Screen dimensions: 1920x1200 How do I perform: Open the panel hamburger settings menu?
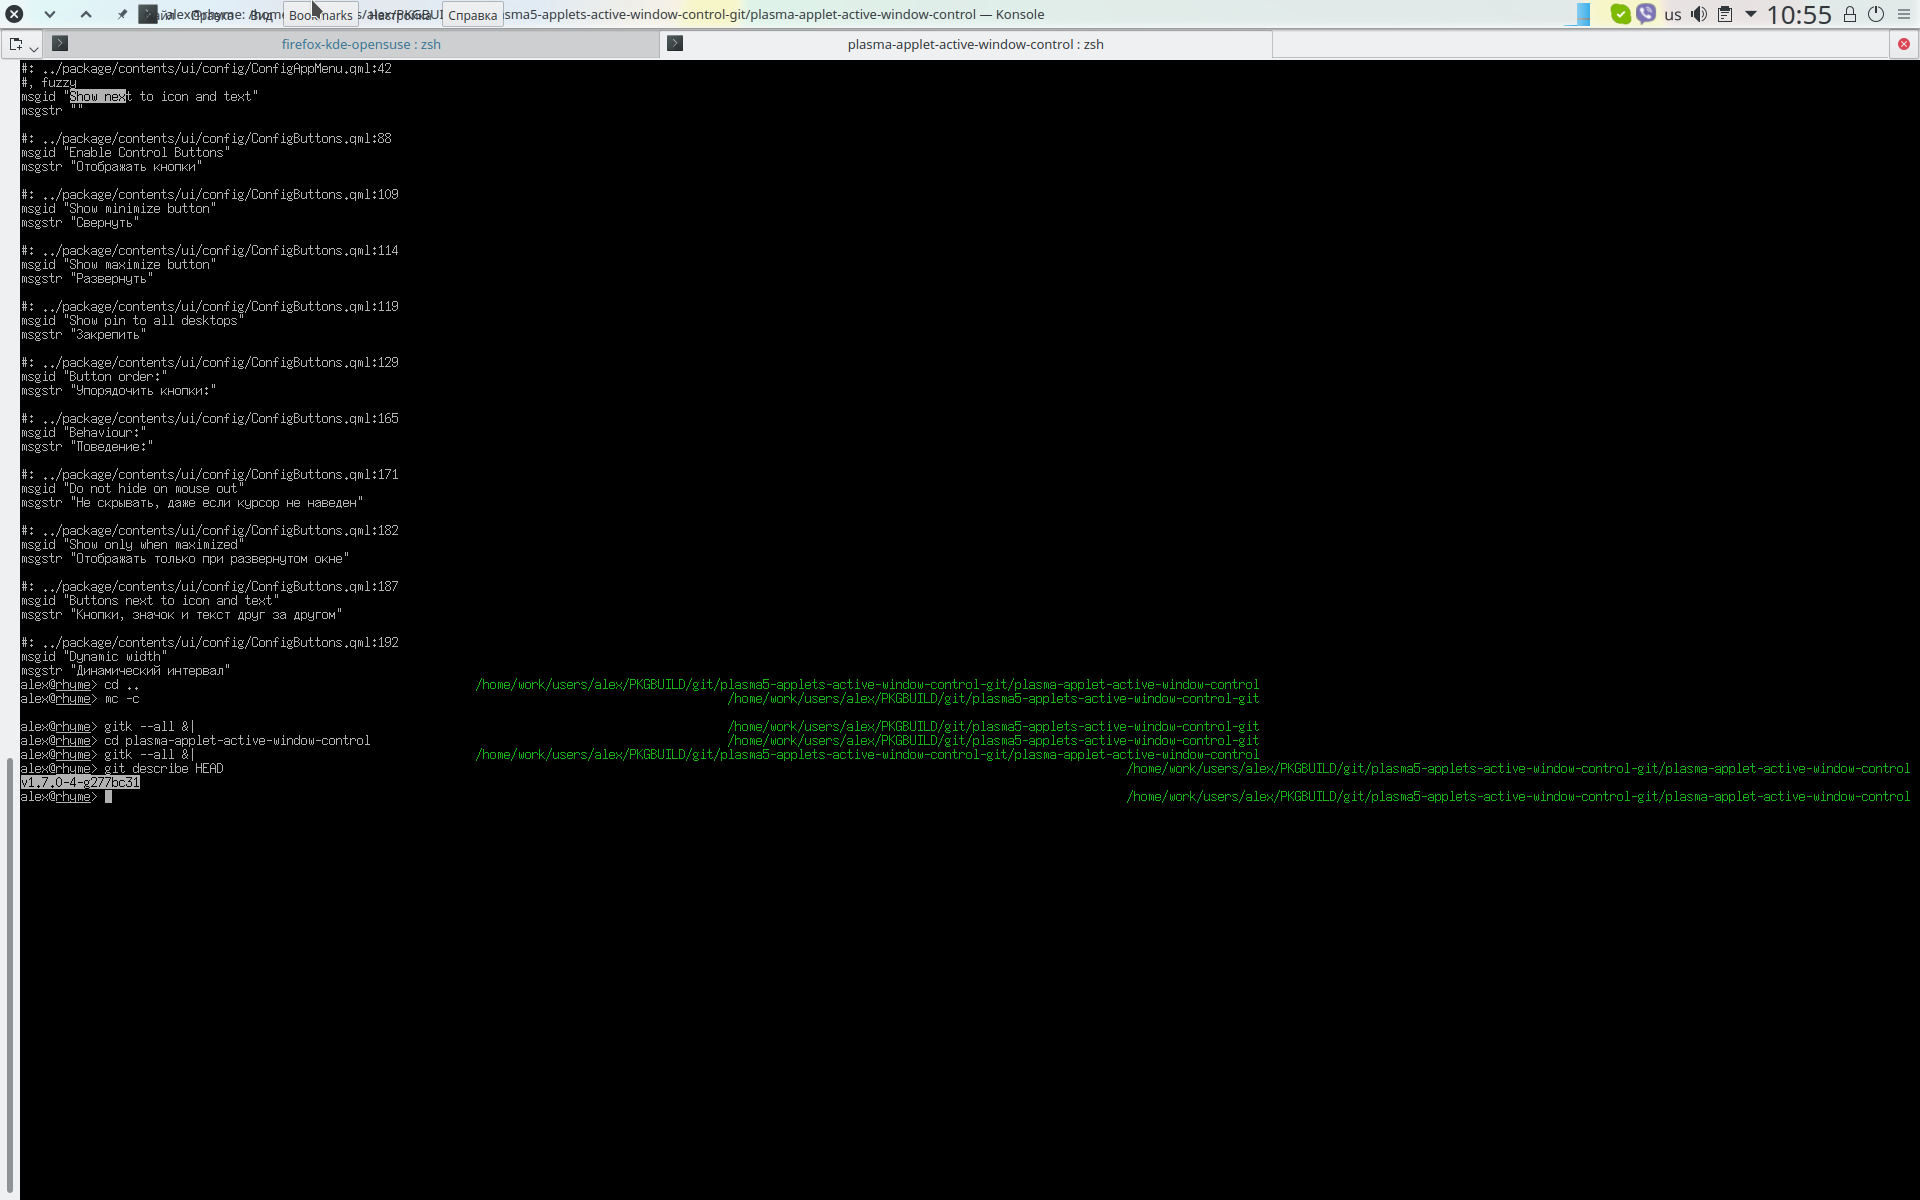(1904, 14)
